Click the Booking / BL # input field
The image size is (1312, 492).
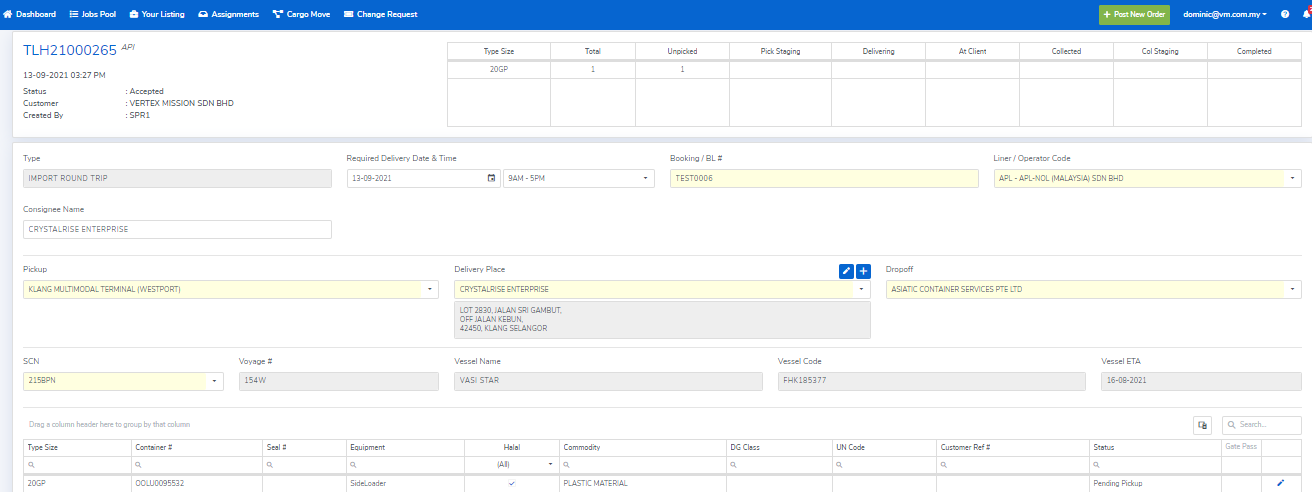[x=824, y=178]
